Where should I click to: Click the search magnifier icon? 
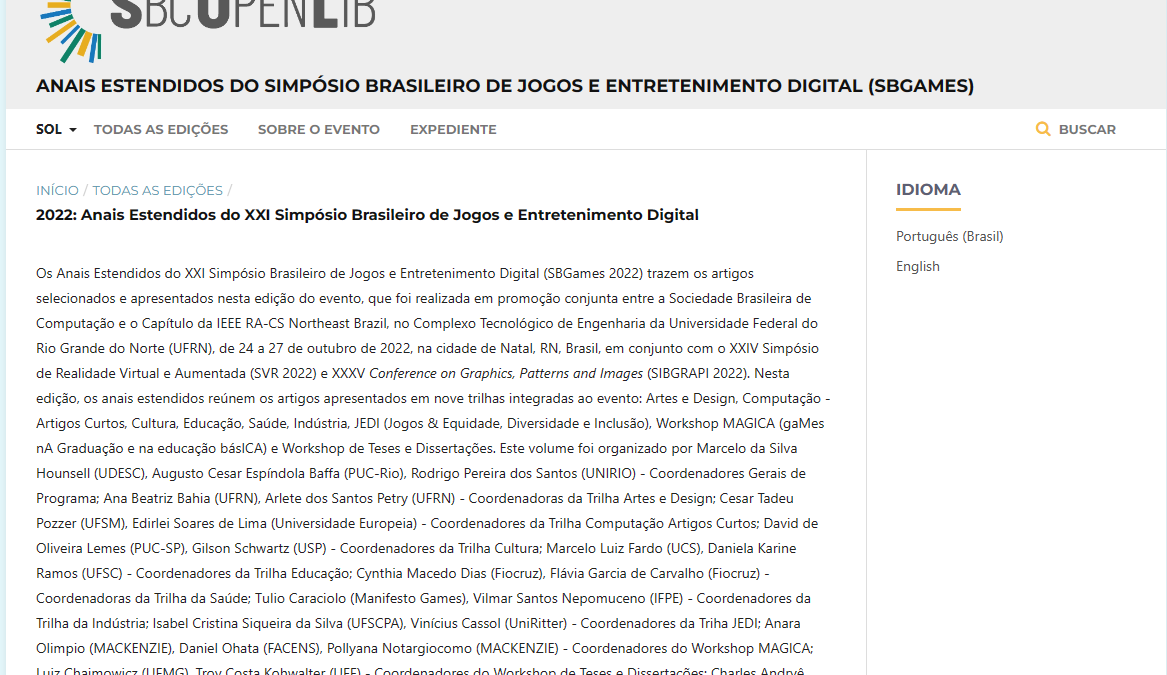[1043, 129]
